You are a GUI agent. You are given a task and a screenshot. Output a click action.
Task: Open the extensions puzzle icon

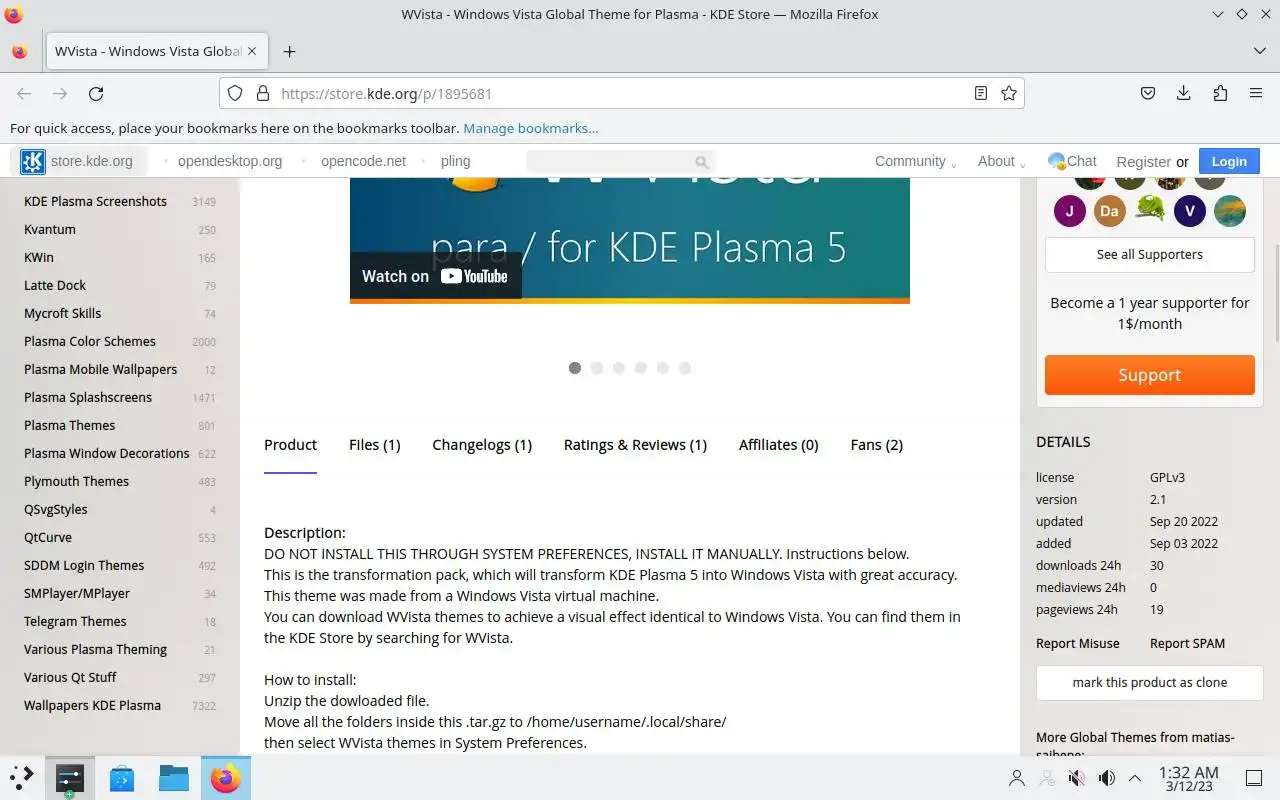coord(1220,93)
